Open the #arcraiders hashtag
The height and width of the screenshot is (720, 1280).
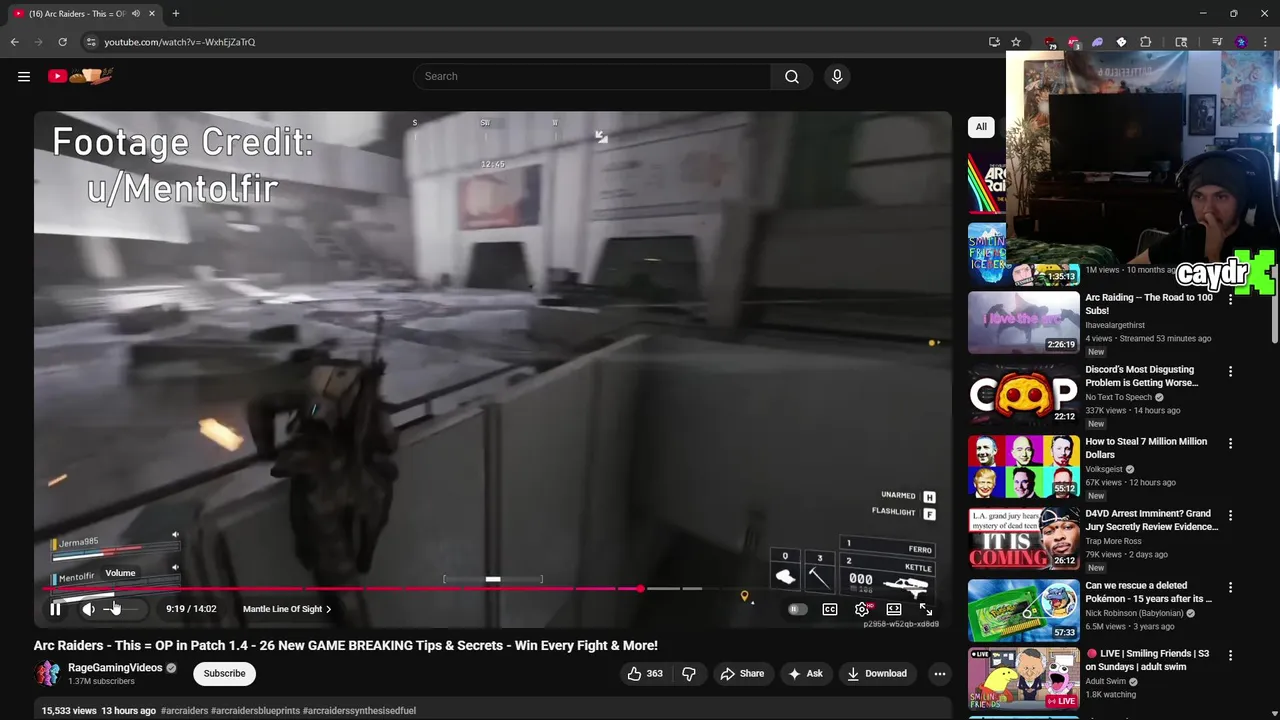tap(184, 710)
